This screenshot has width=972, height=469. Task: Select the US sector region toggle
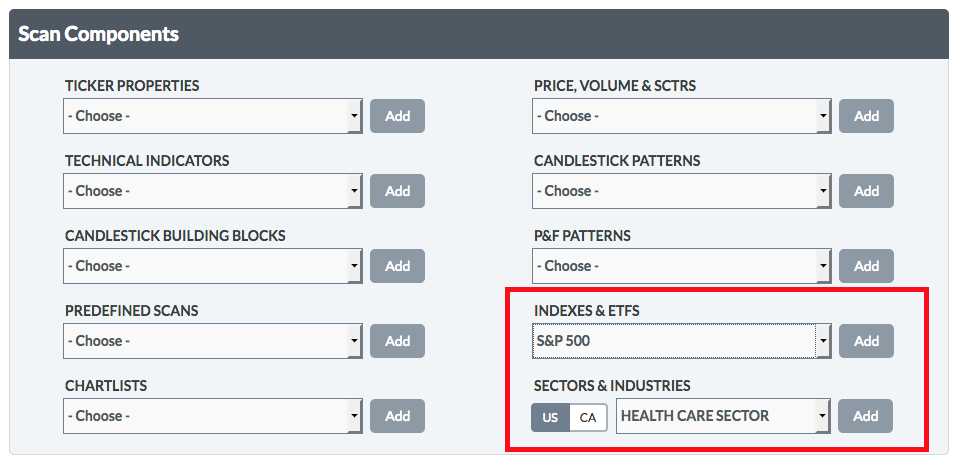pos(550,417)
